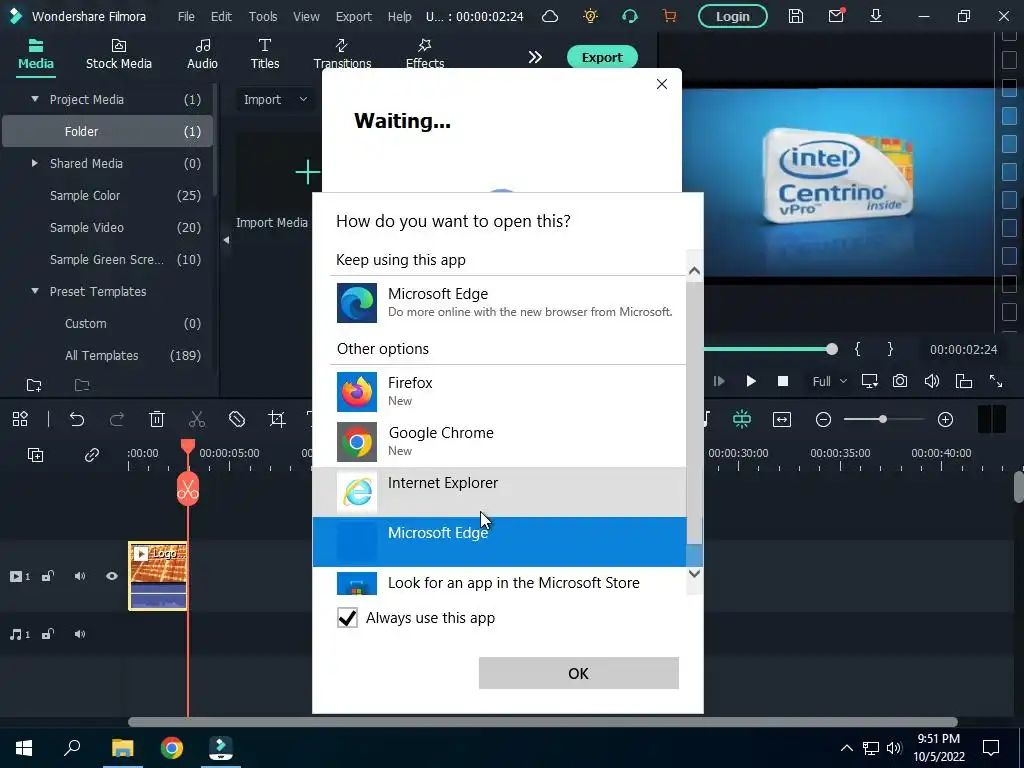Collapse the Project Media tree
Image resolution: width=1024 pixels, height=768 pixels.
point(35,99)
